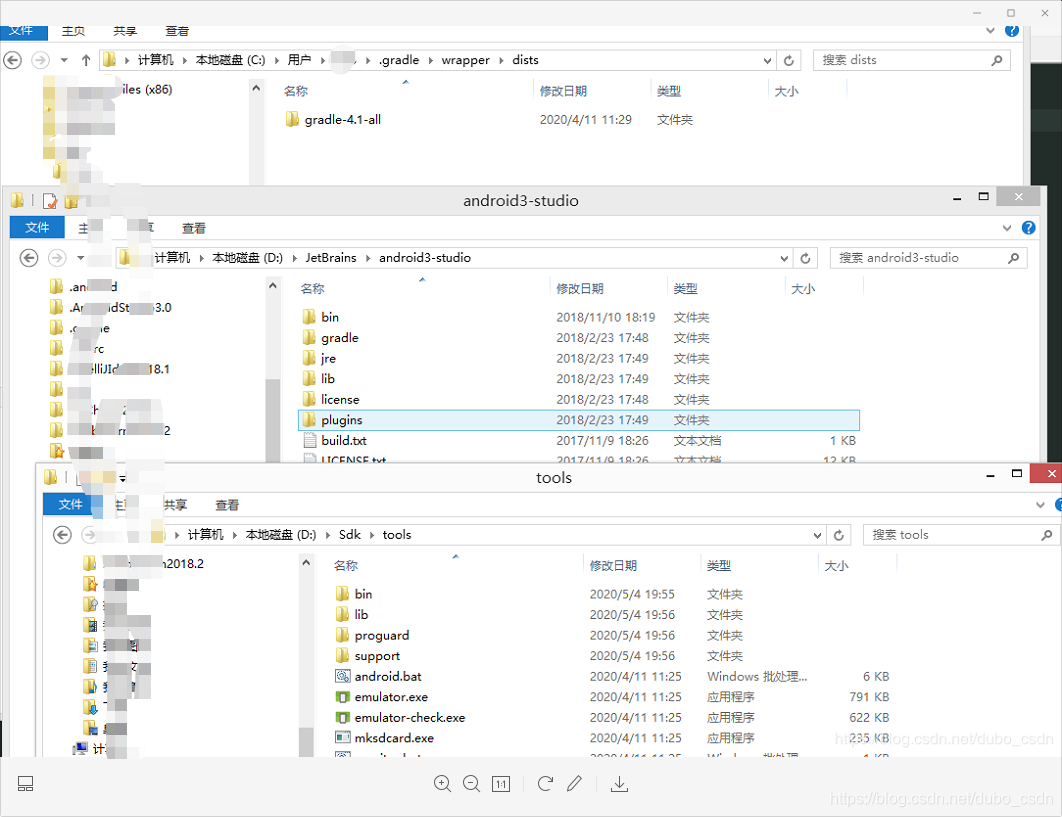Image resolution: width=1062 pixels, height=817 pixels.
Task: Open help in the android3-studio window
Action: point(1028,228)
